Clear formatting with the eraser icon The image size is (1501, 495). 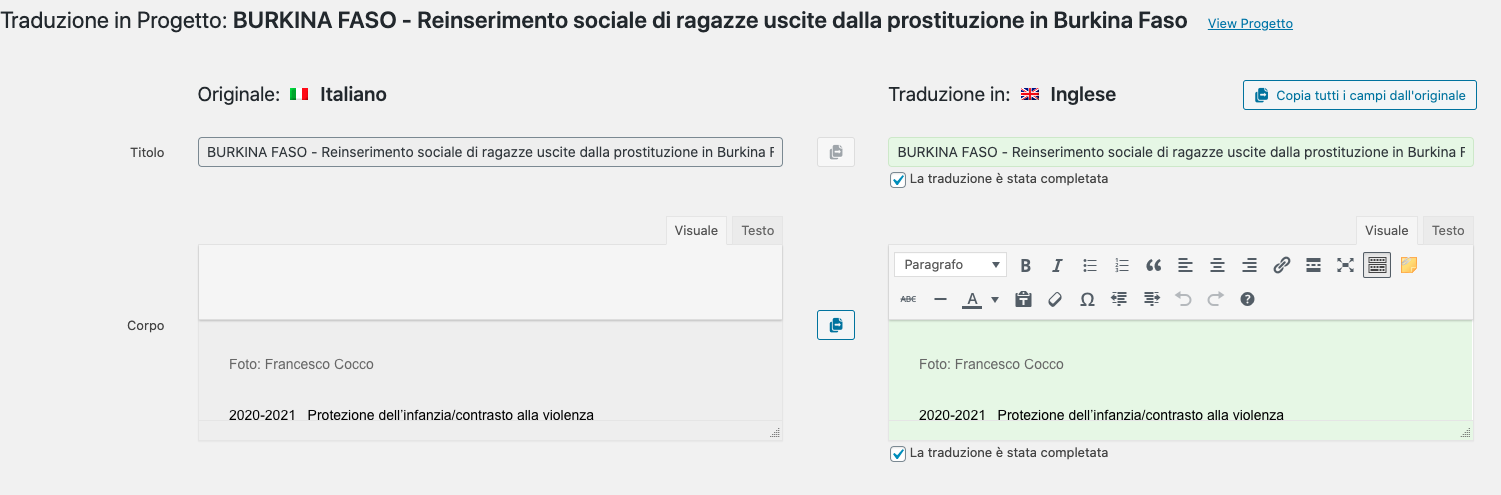[1055, 299]
